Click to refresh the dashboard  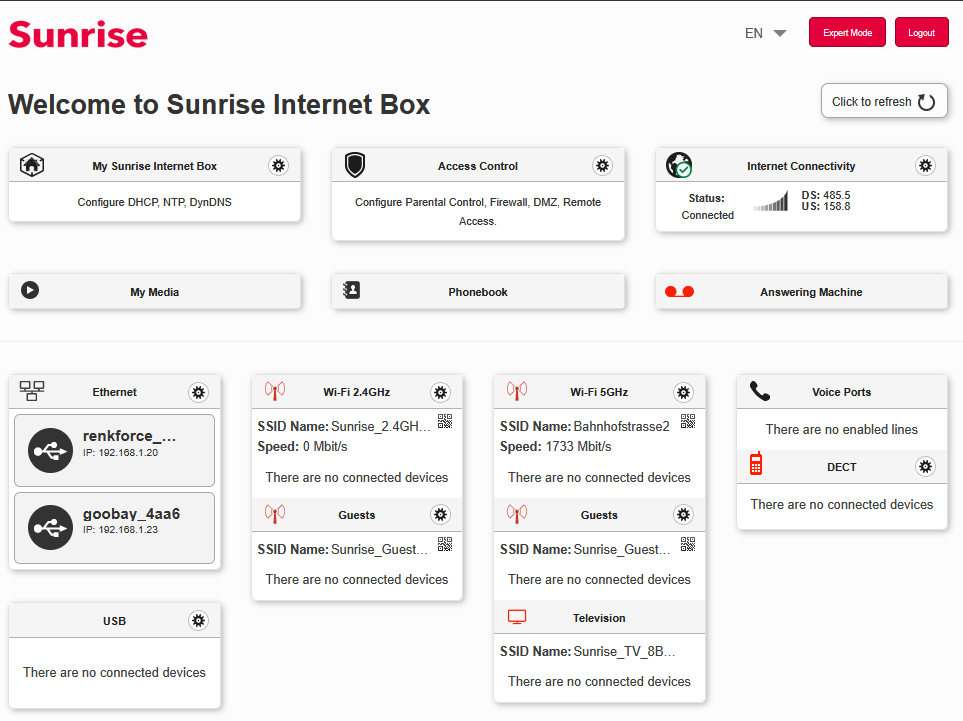(x=884, y=101)
